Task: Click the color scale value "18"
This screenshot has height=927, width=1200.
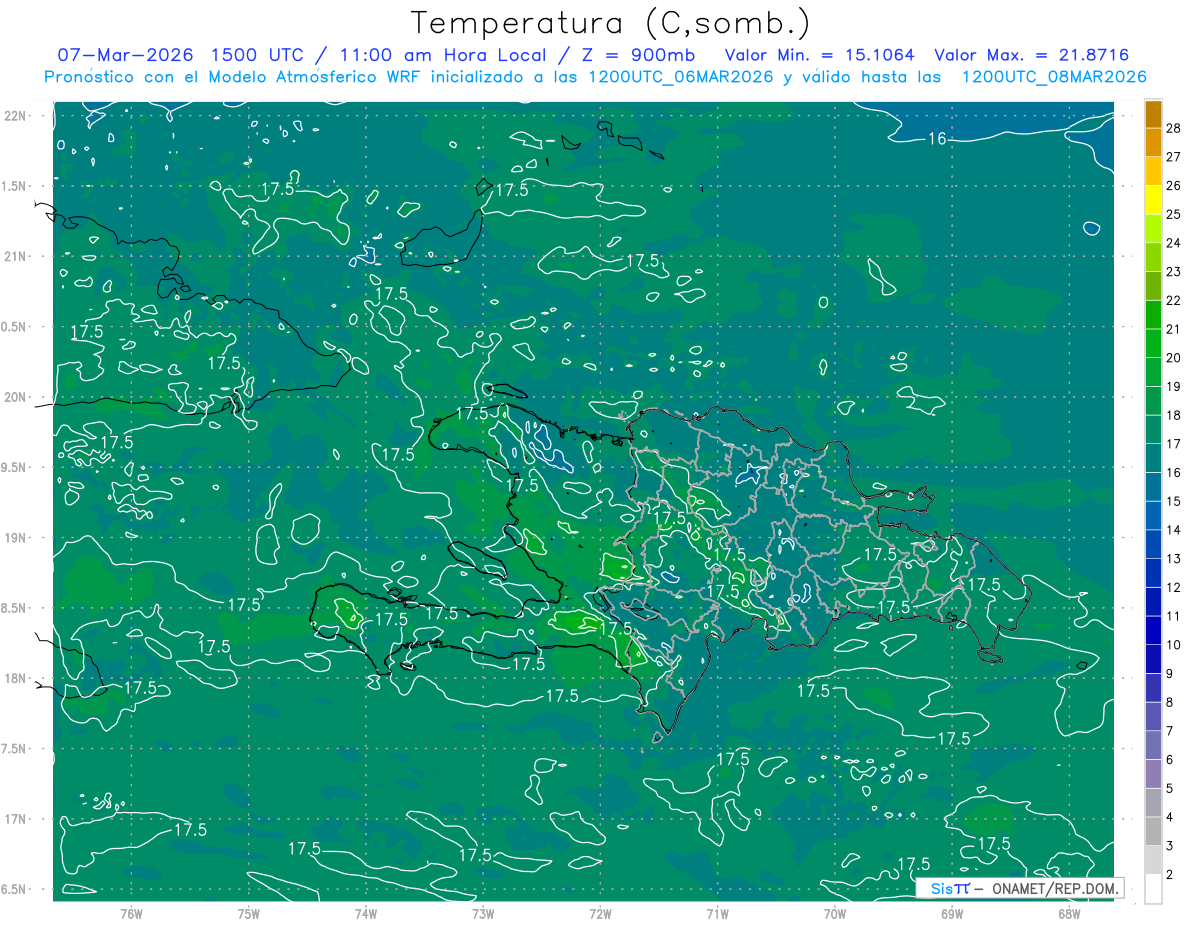Action: pyautogui.click(x=1175, y=415)
